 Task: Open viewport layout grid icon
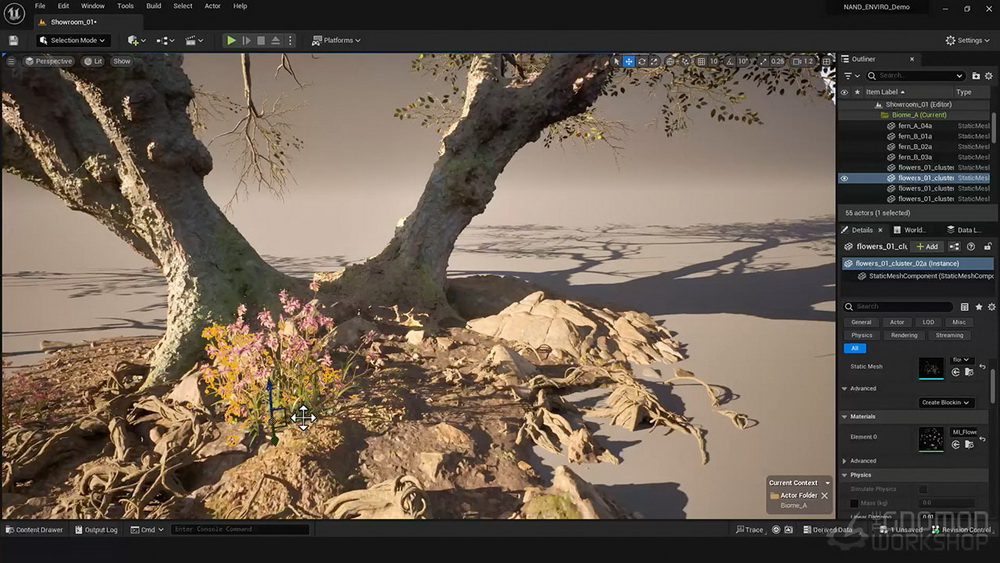click(x=827, y=61)
